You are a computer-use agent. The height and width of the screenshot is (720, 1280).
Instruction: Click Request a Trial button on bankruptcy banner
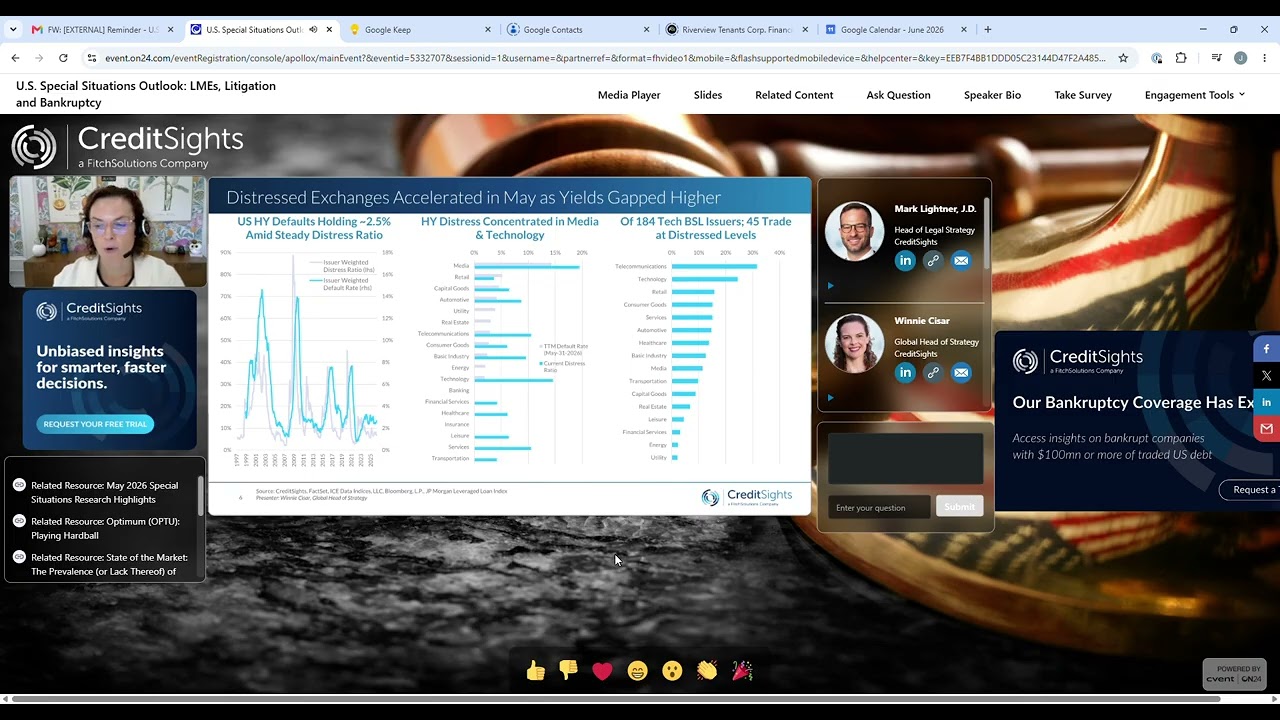pyautogui.click(x=1249, y=490)
